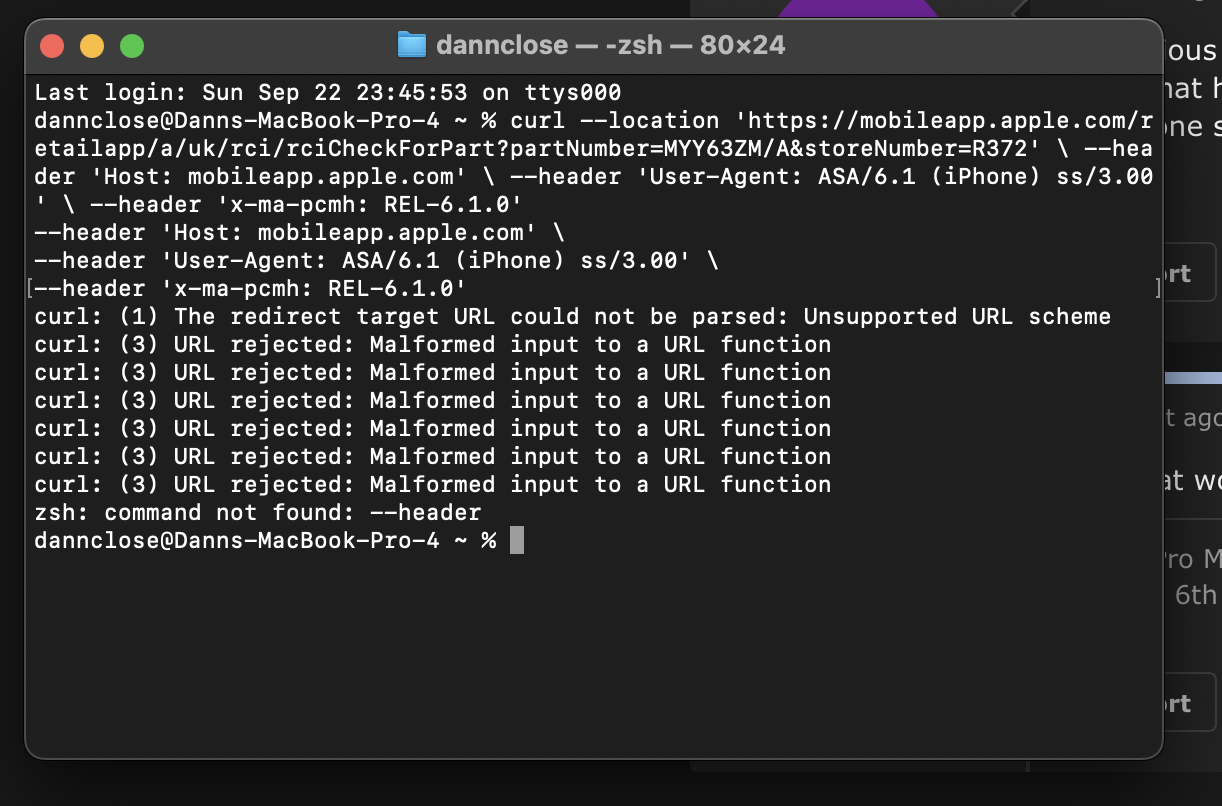
Task: Click the gray cursor block at the prompt
Action: (x=517, y=540)
